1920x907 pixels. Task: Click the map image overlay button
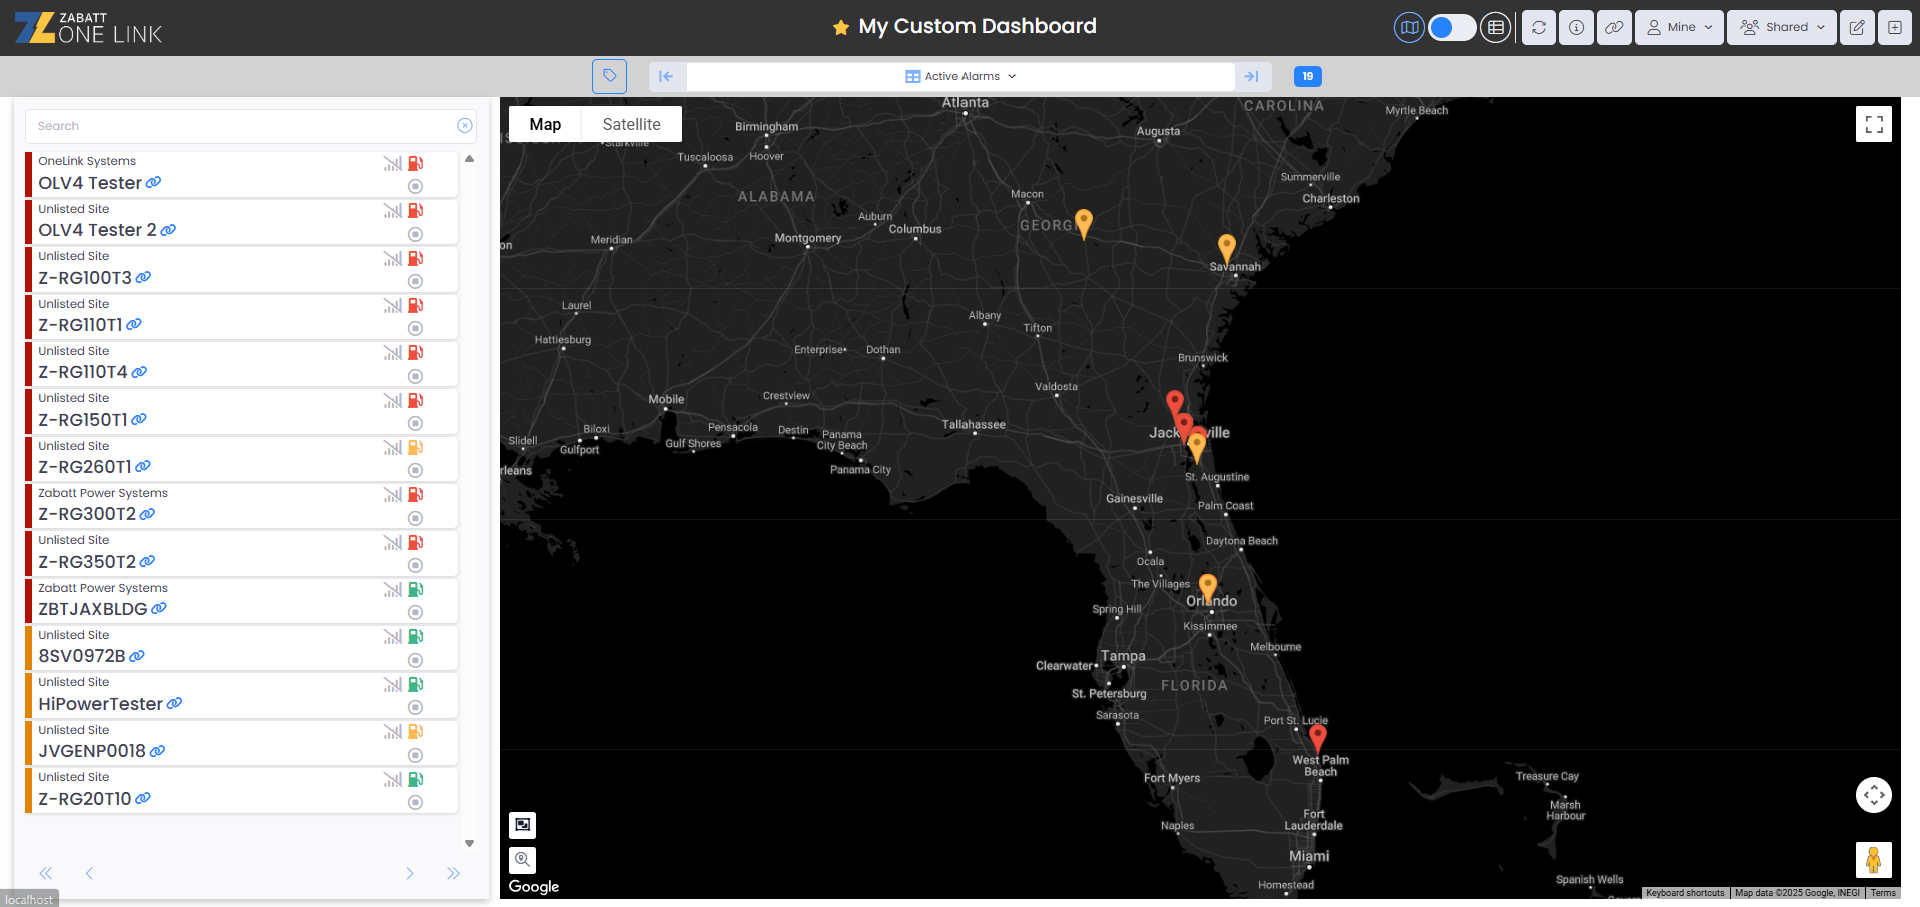523,825
